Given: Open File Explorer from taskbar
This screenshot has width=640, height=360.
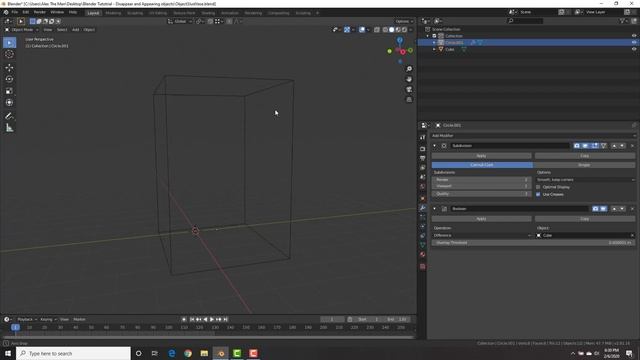Looking at the screenshot, I should (x=204, y=353).
